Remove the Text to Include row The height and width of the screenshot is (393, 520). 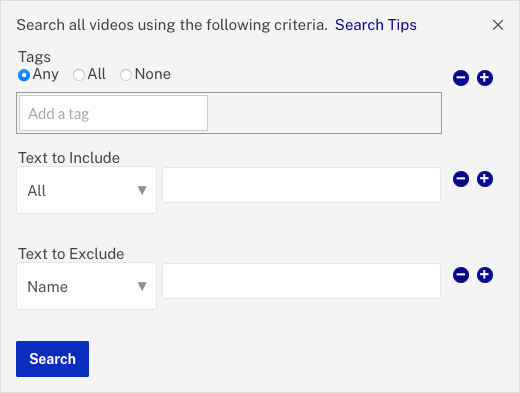point(461,179)
